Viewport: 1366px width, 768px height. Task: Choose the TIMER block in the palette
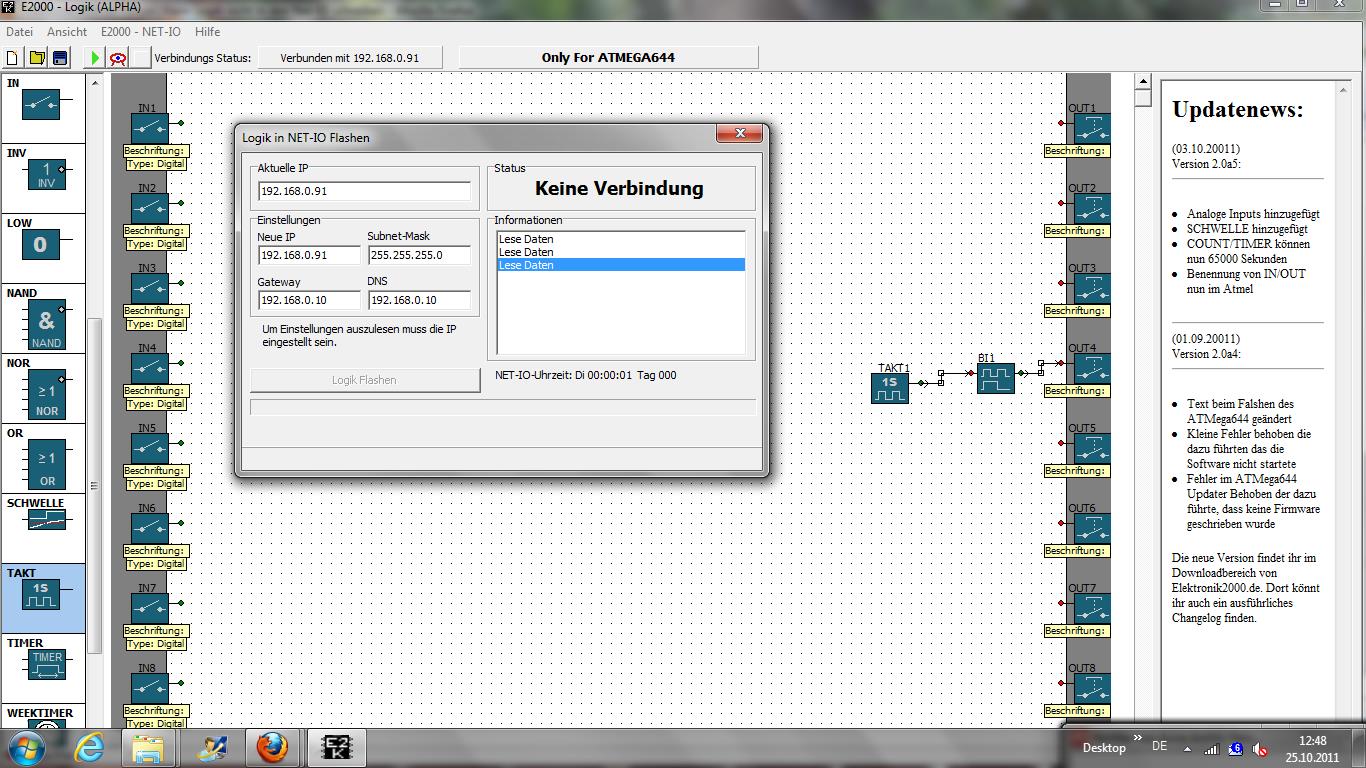pos(47,664)
